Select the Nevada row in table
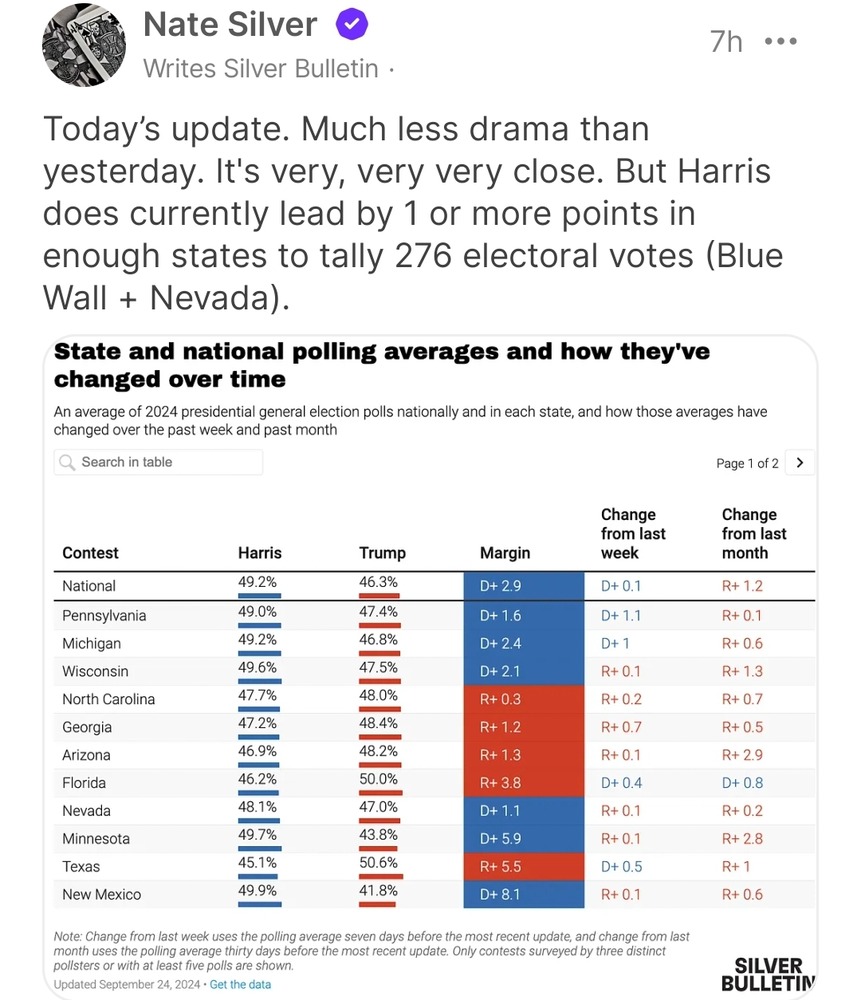Image resolution: width=861 pixels, height=1000 pixels. 434,811
